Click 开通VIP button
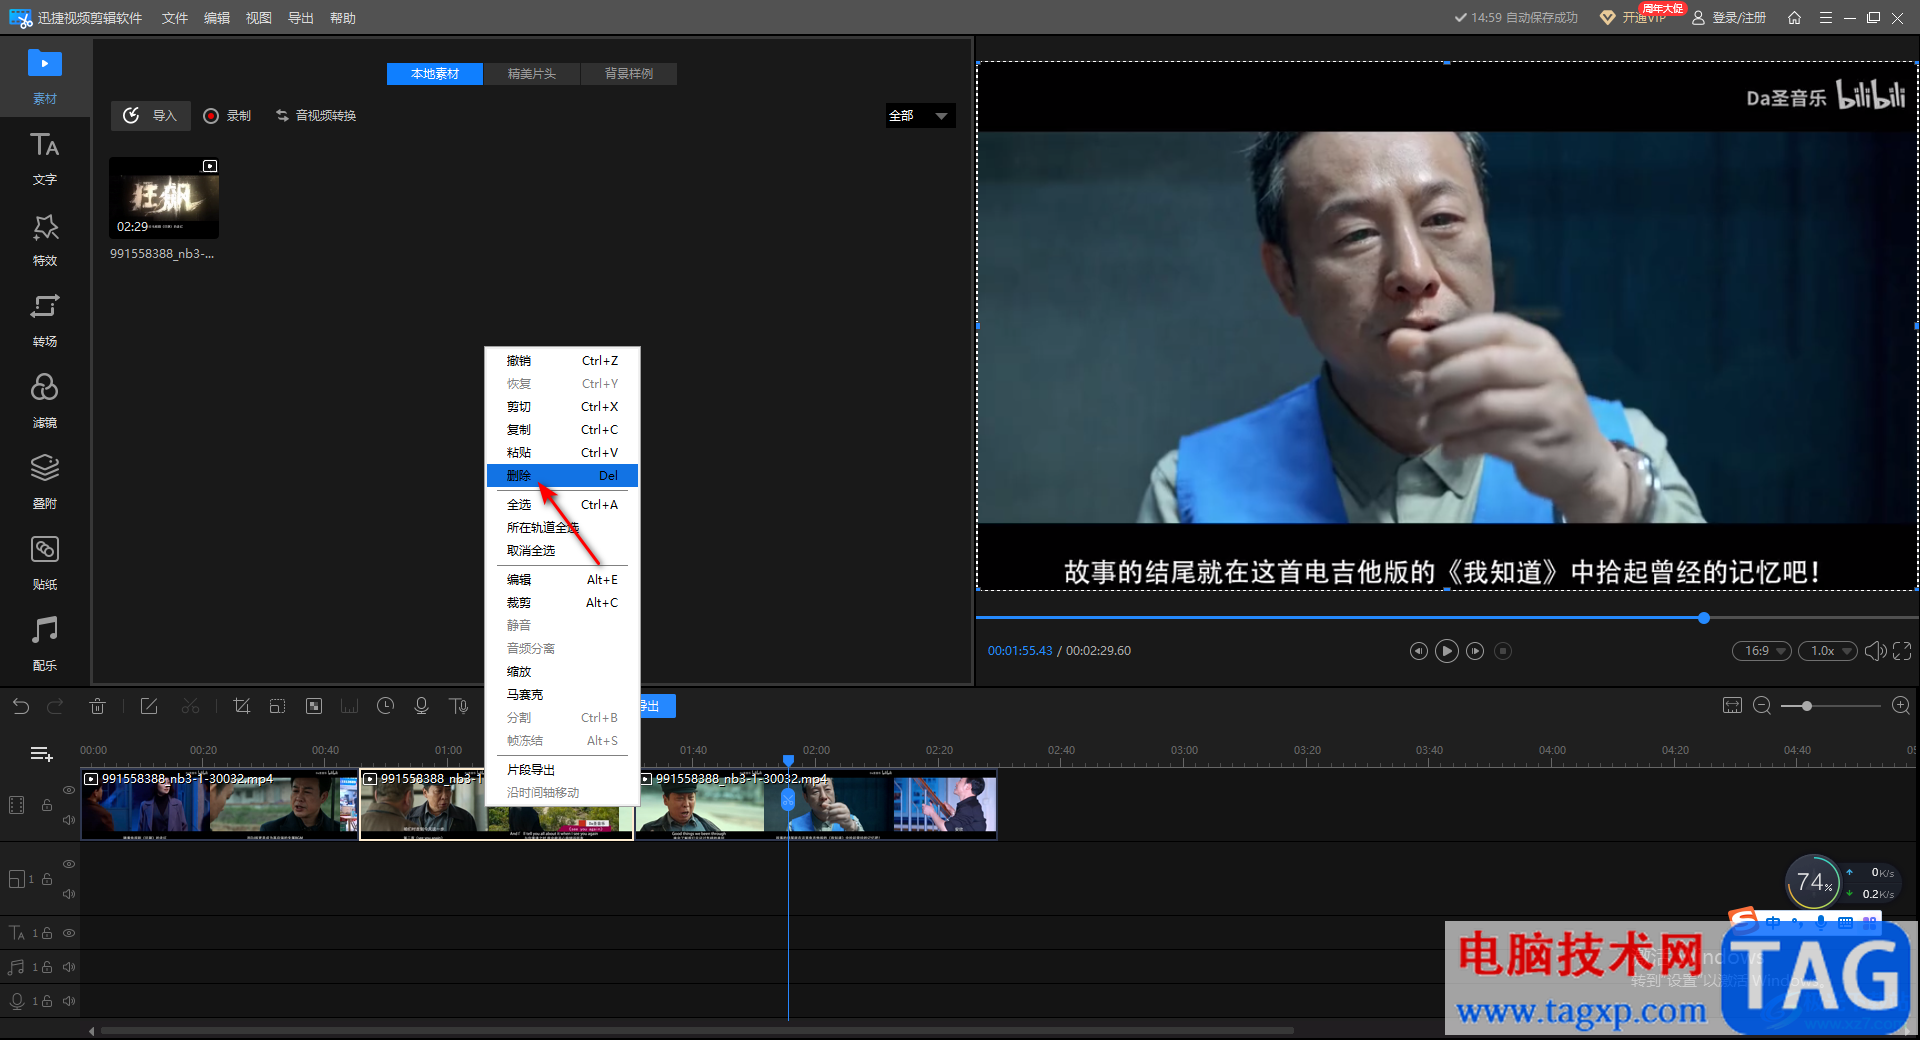The image size is (1920, 1040). pos(1634,18)
